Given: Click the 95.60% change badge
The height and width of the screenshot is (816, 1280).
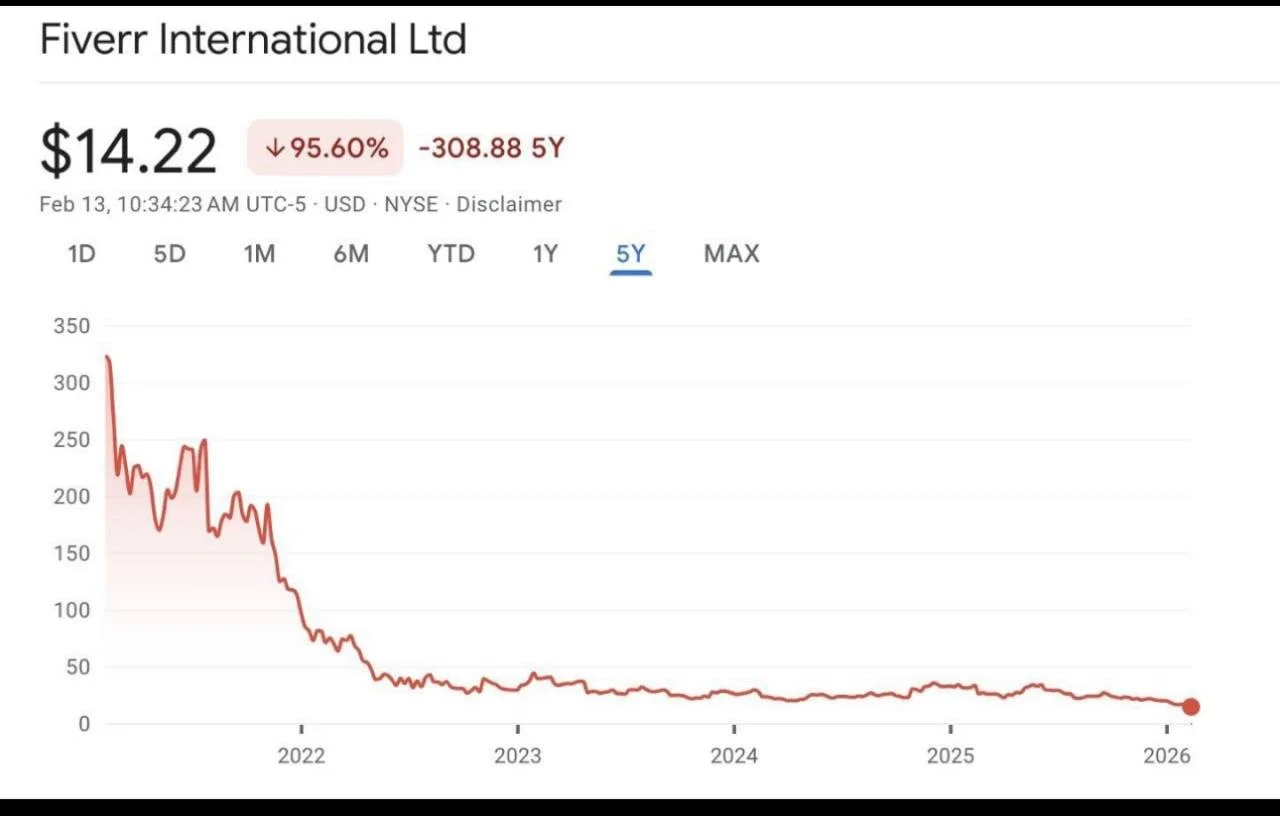Looking at the screenshot, I should click(326, 148).
